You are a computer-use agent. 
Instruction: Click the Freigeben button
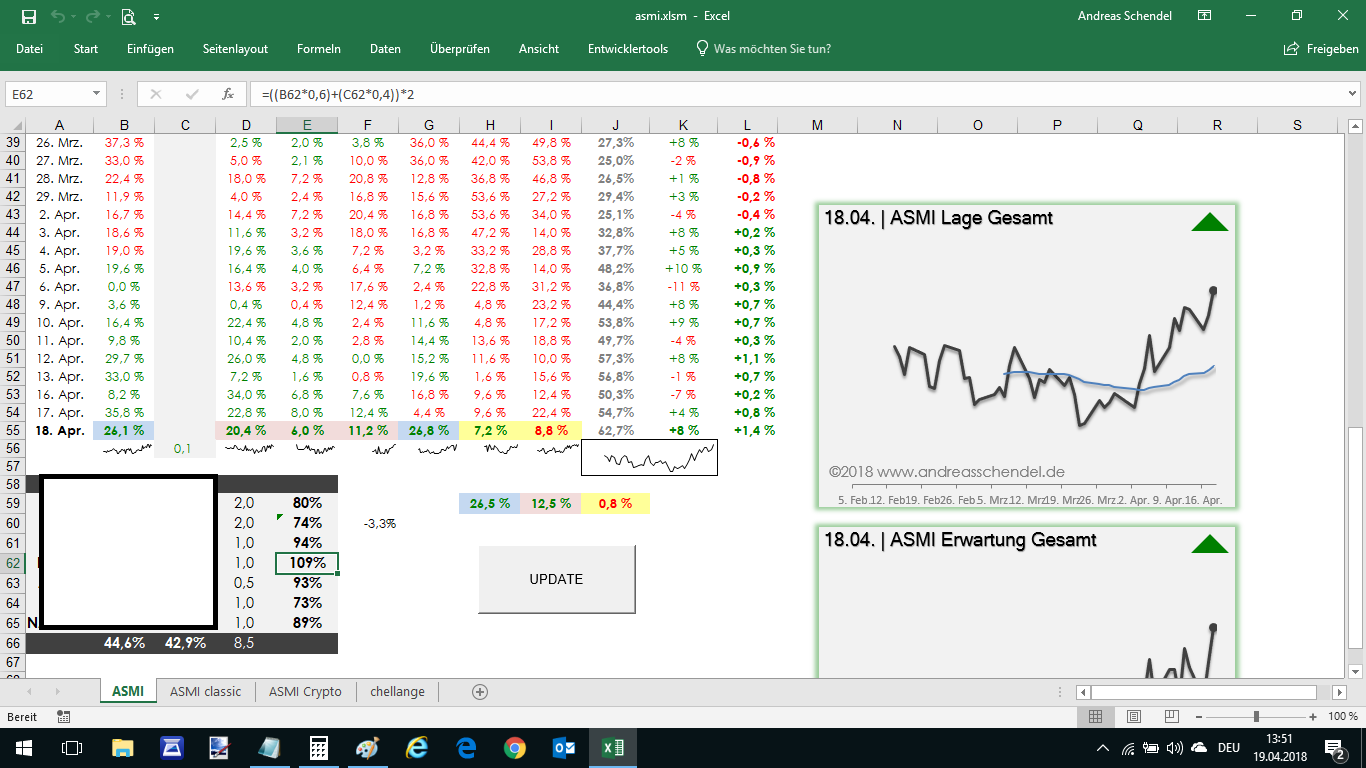[1320, 48]
